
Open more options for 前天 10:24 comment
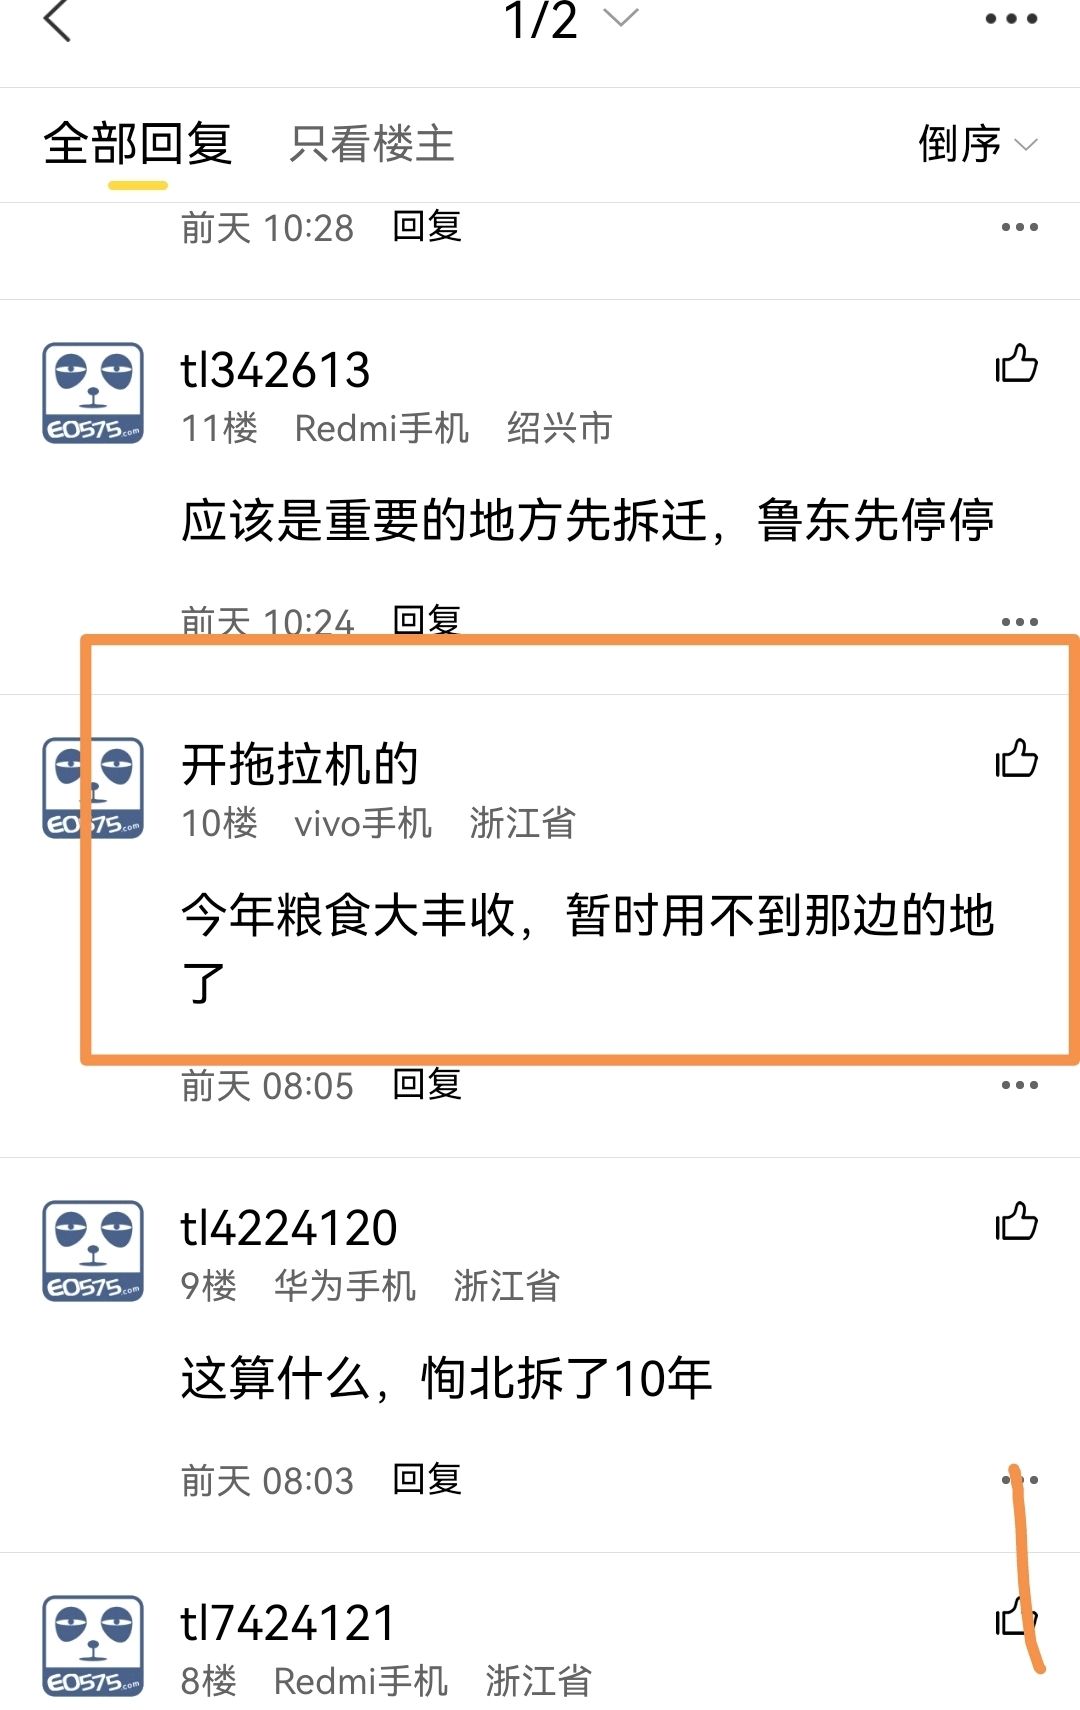[1019, 622]
